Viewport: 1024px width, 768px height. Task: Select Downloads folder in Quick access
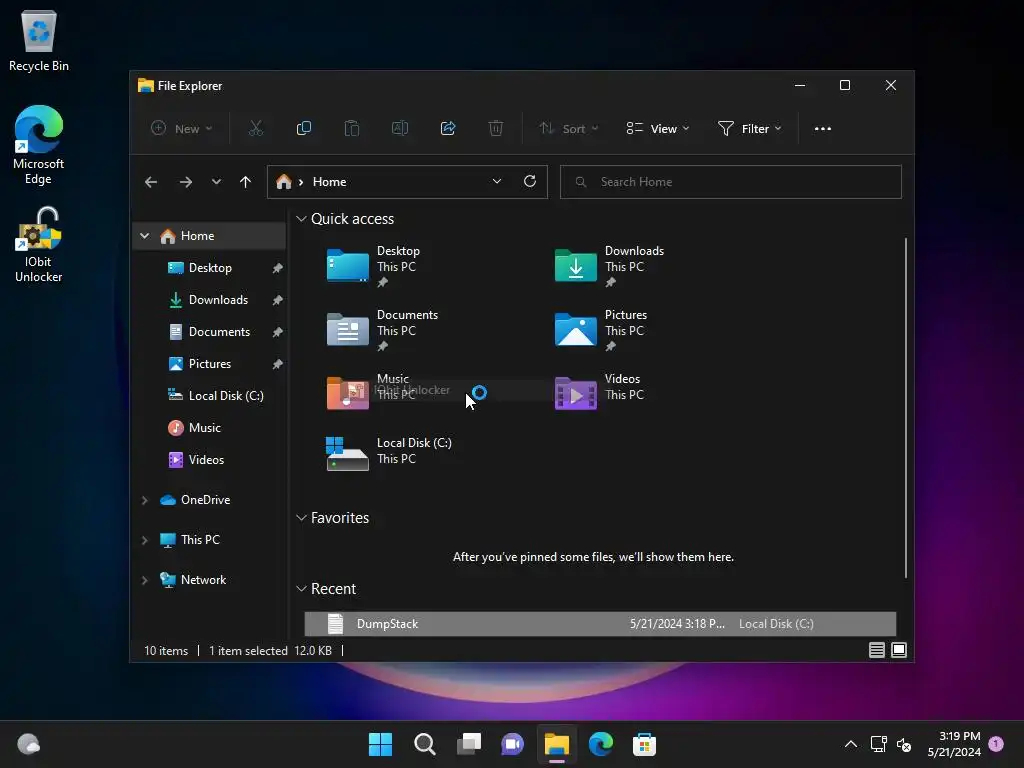click(609, 266)
